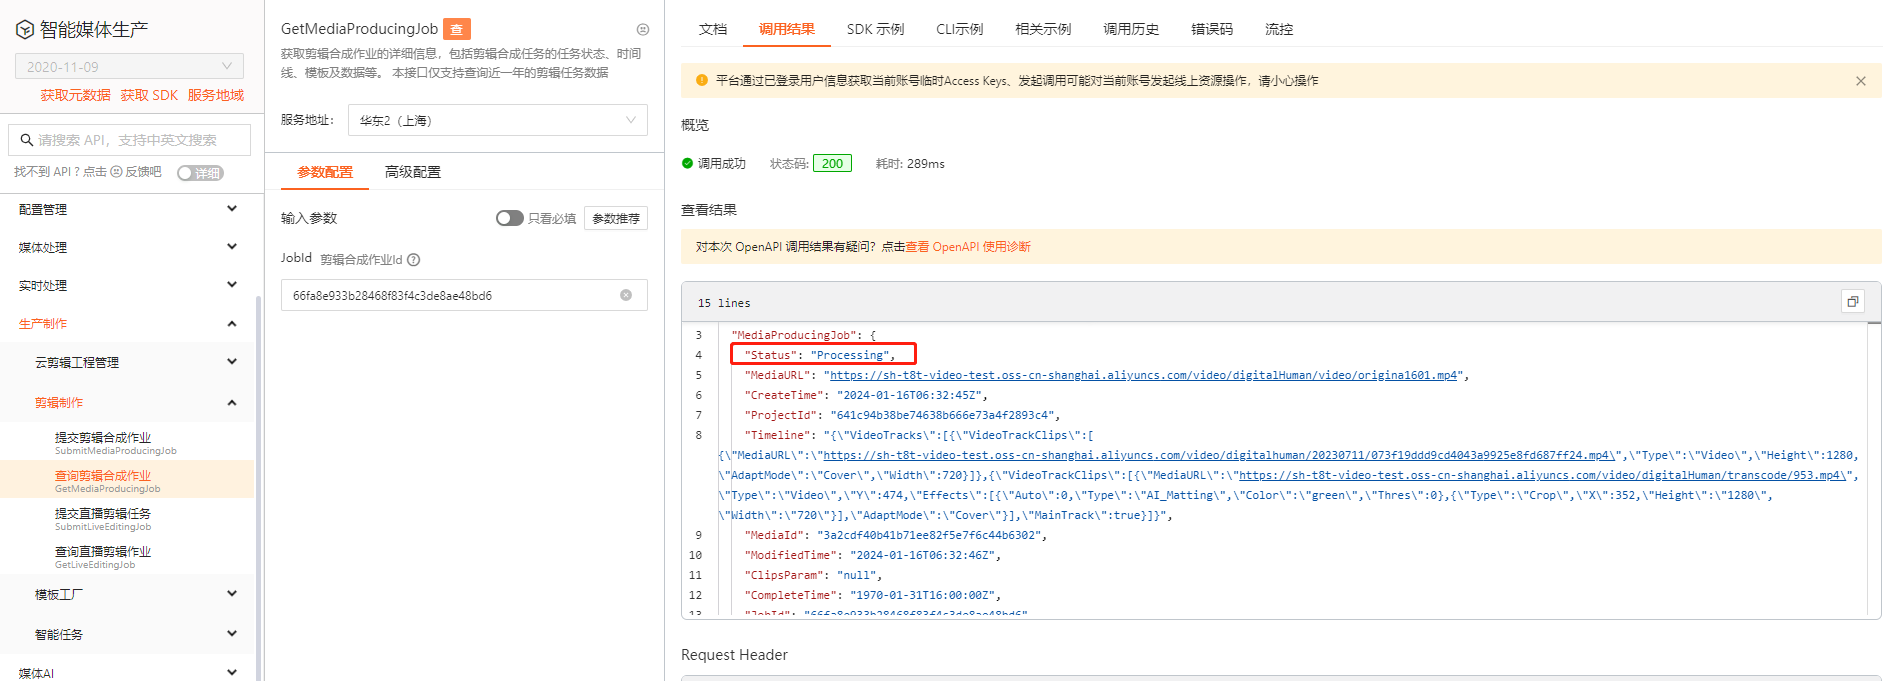
Task: Open the 服务地址 华东2（上海） dropdown
Action: [x=498, y=120]
